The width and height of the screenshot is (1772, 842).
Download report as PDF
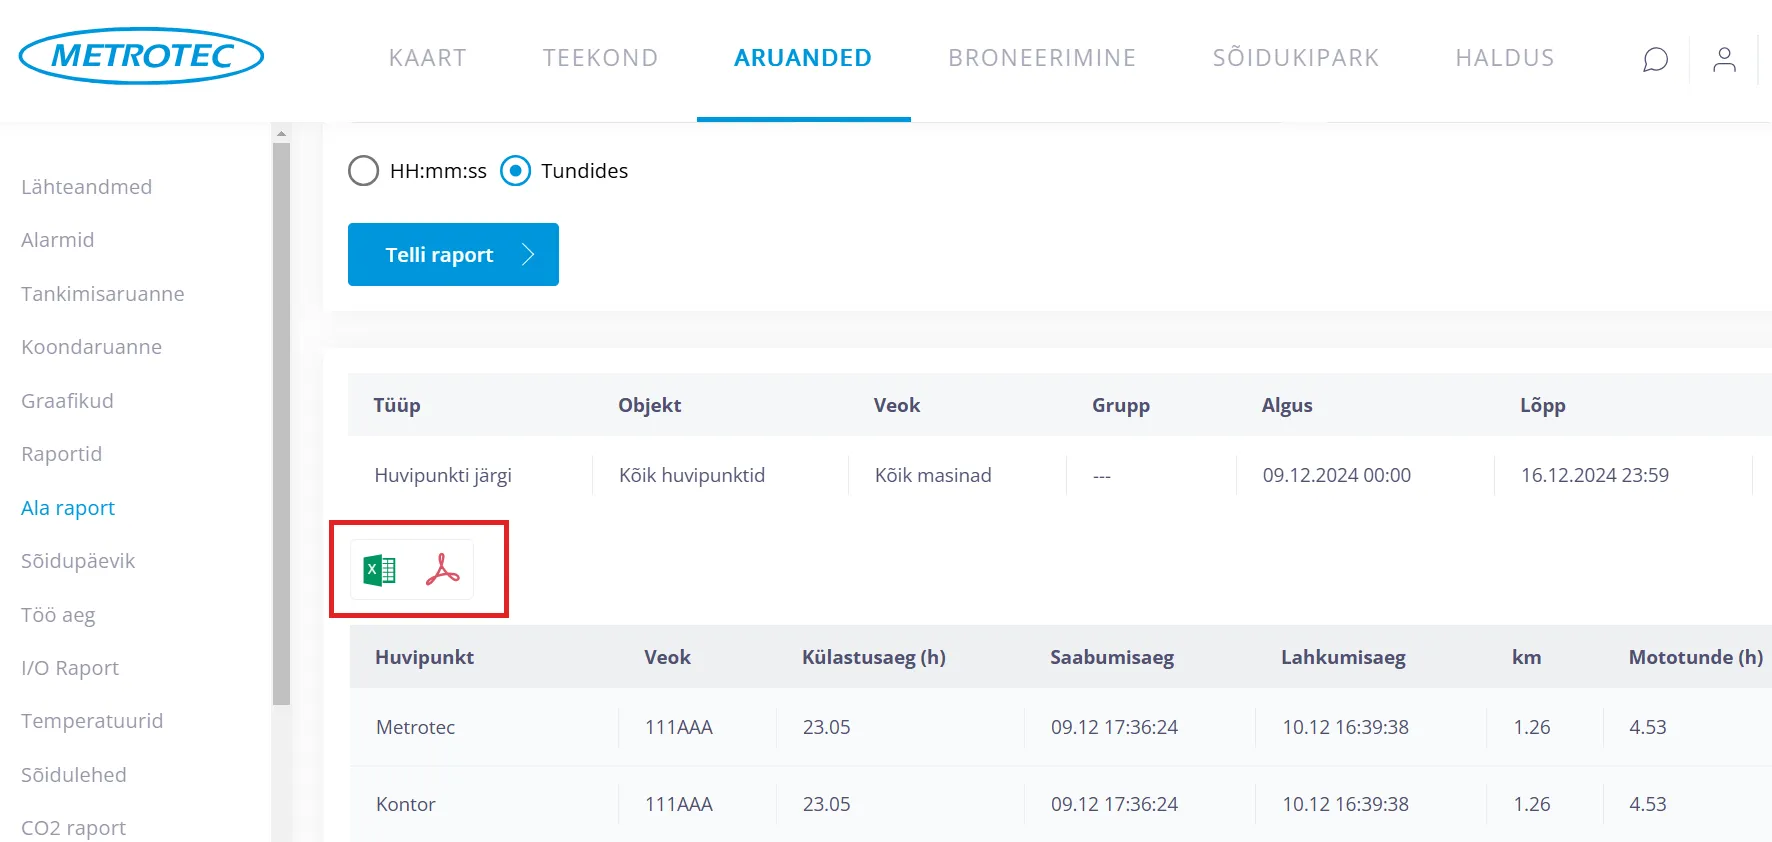(442, 570)
